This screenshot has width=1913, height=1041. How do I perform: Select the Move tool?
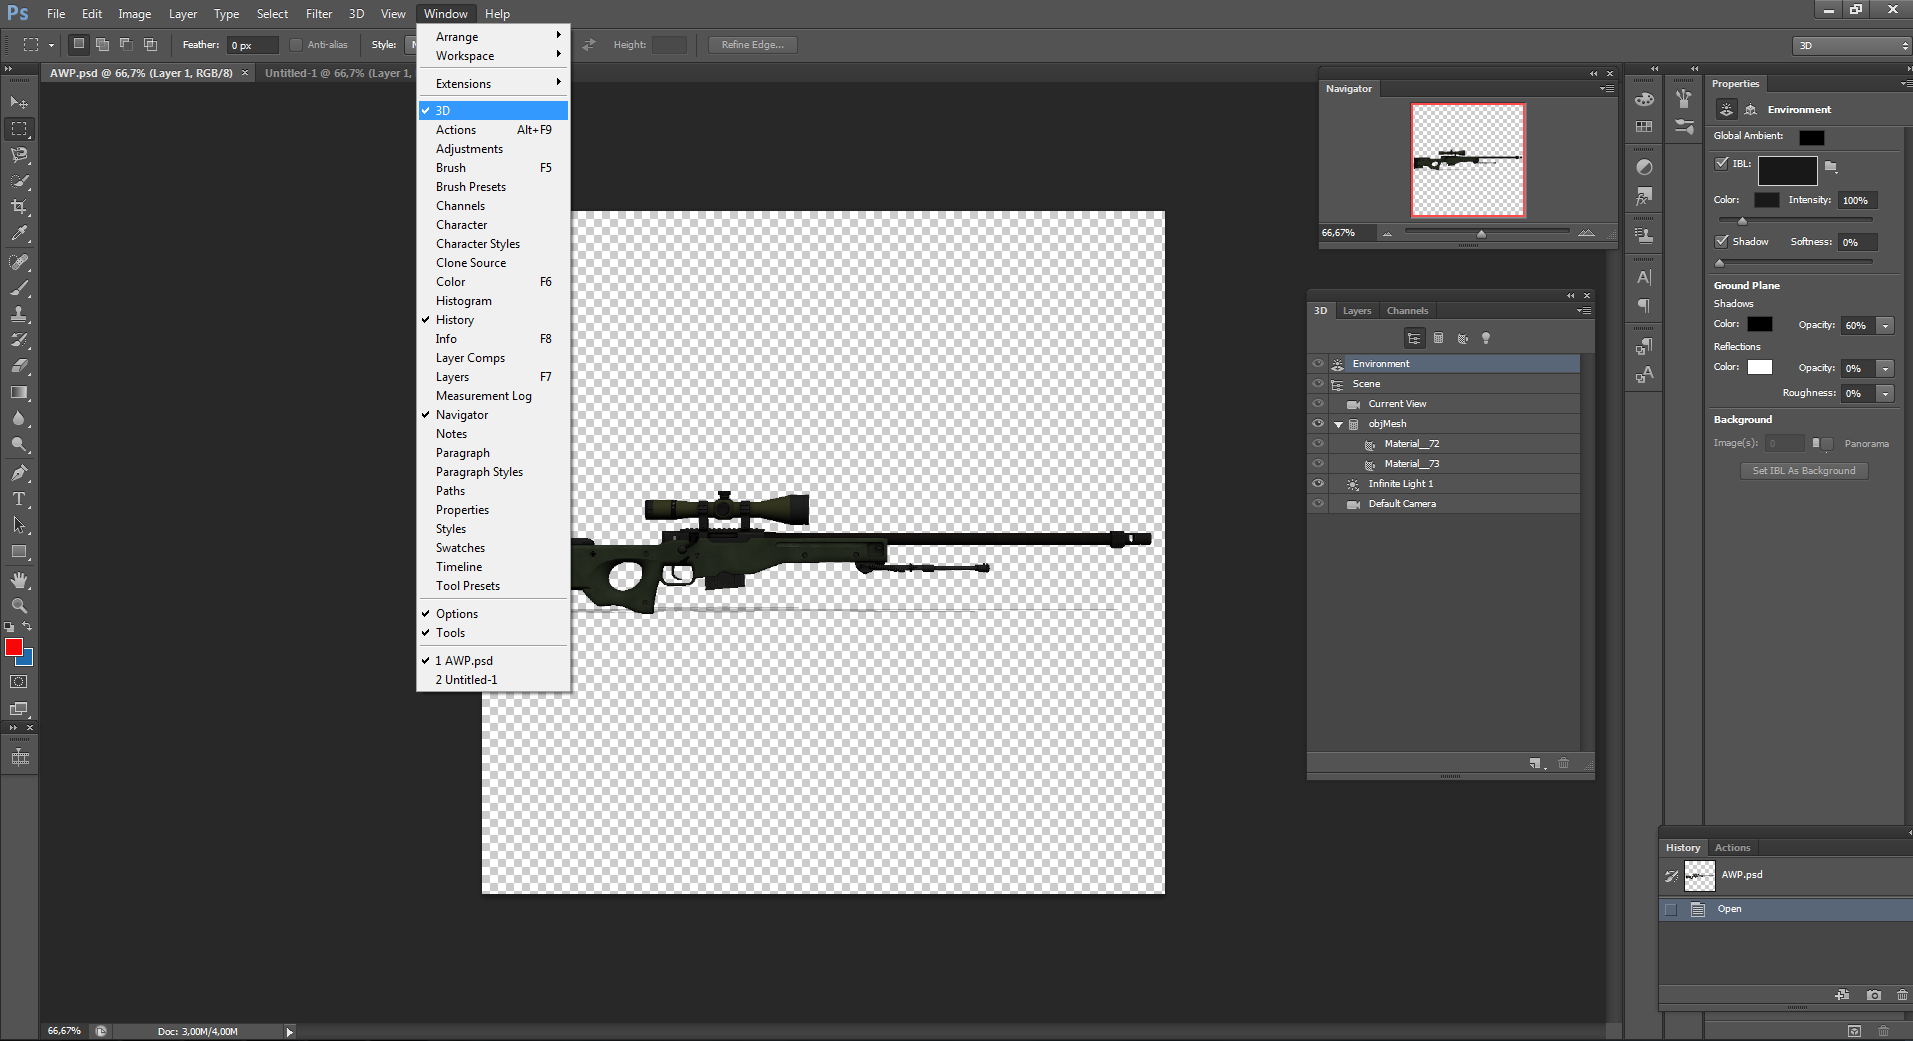(x=19, y=103)
